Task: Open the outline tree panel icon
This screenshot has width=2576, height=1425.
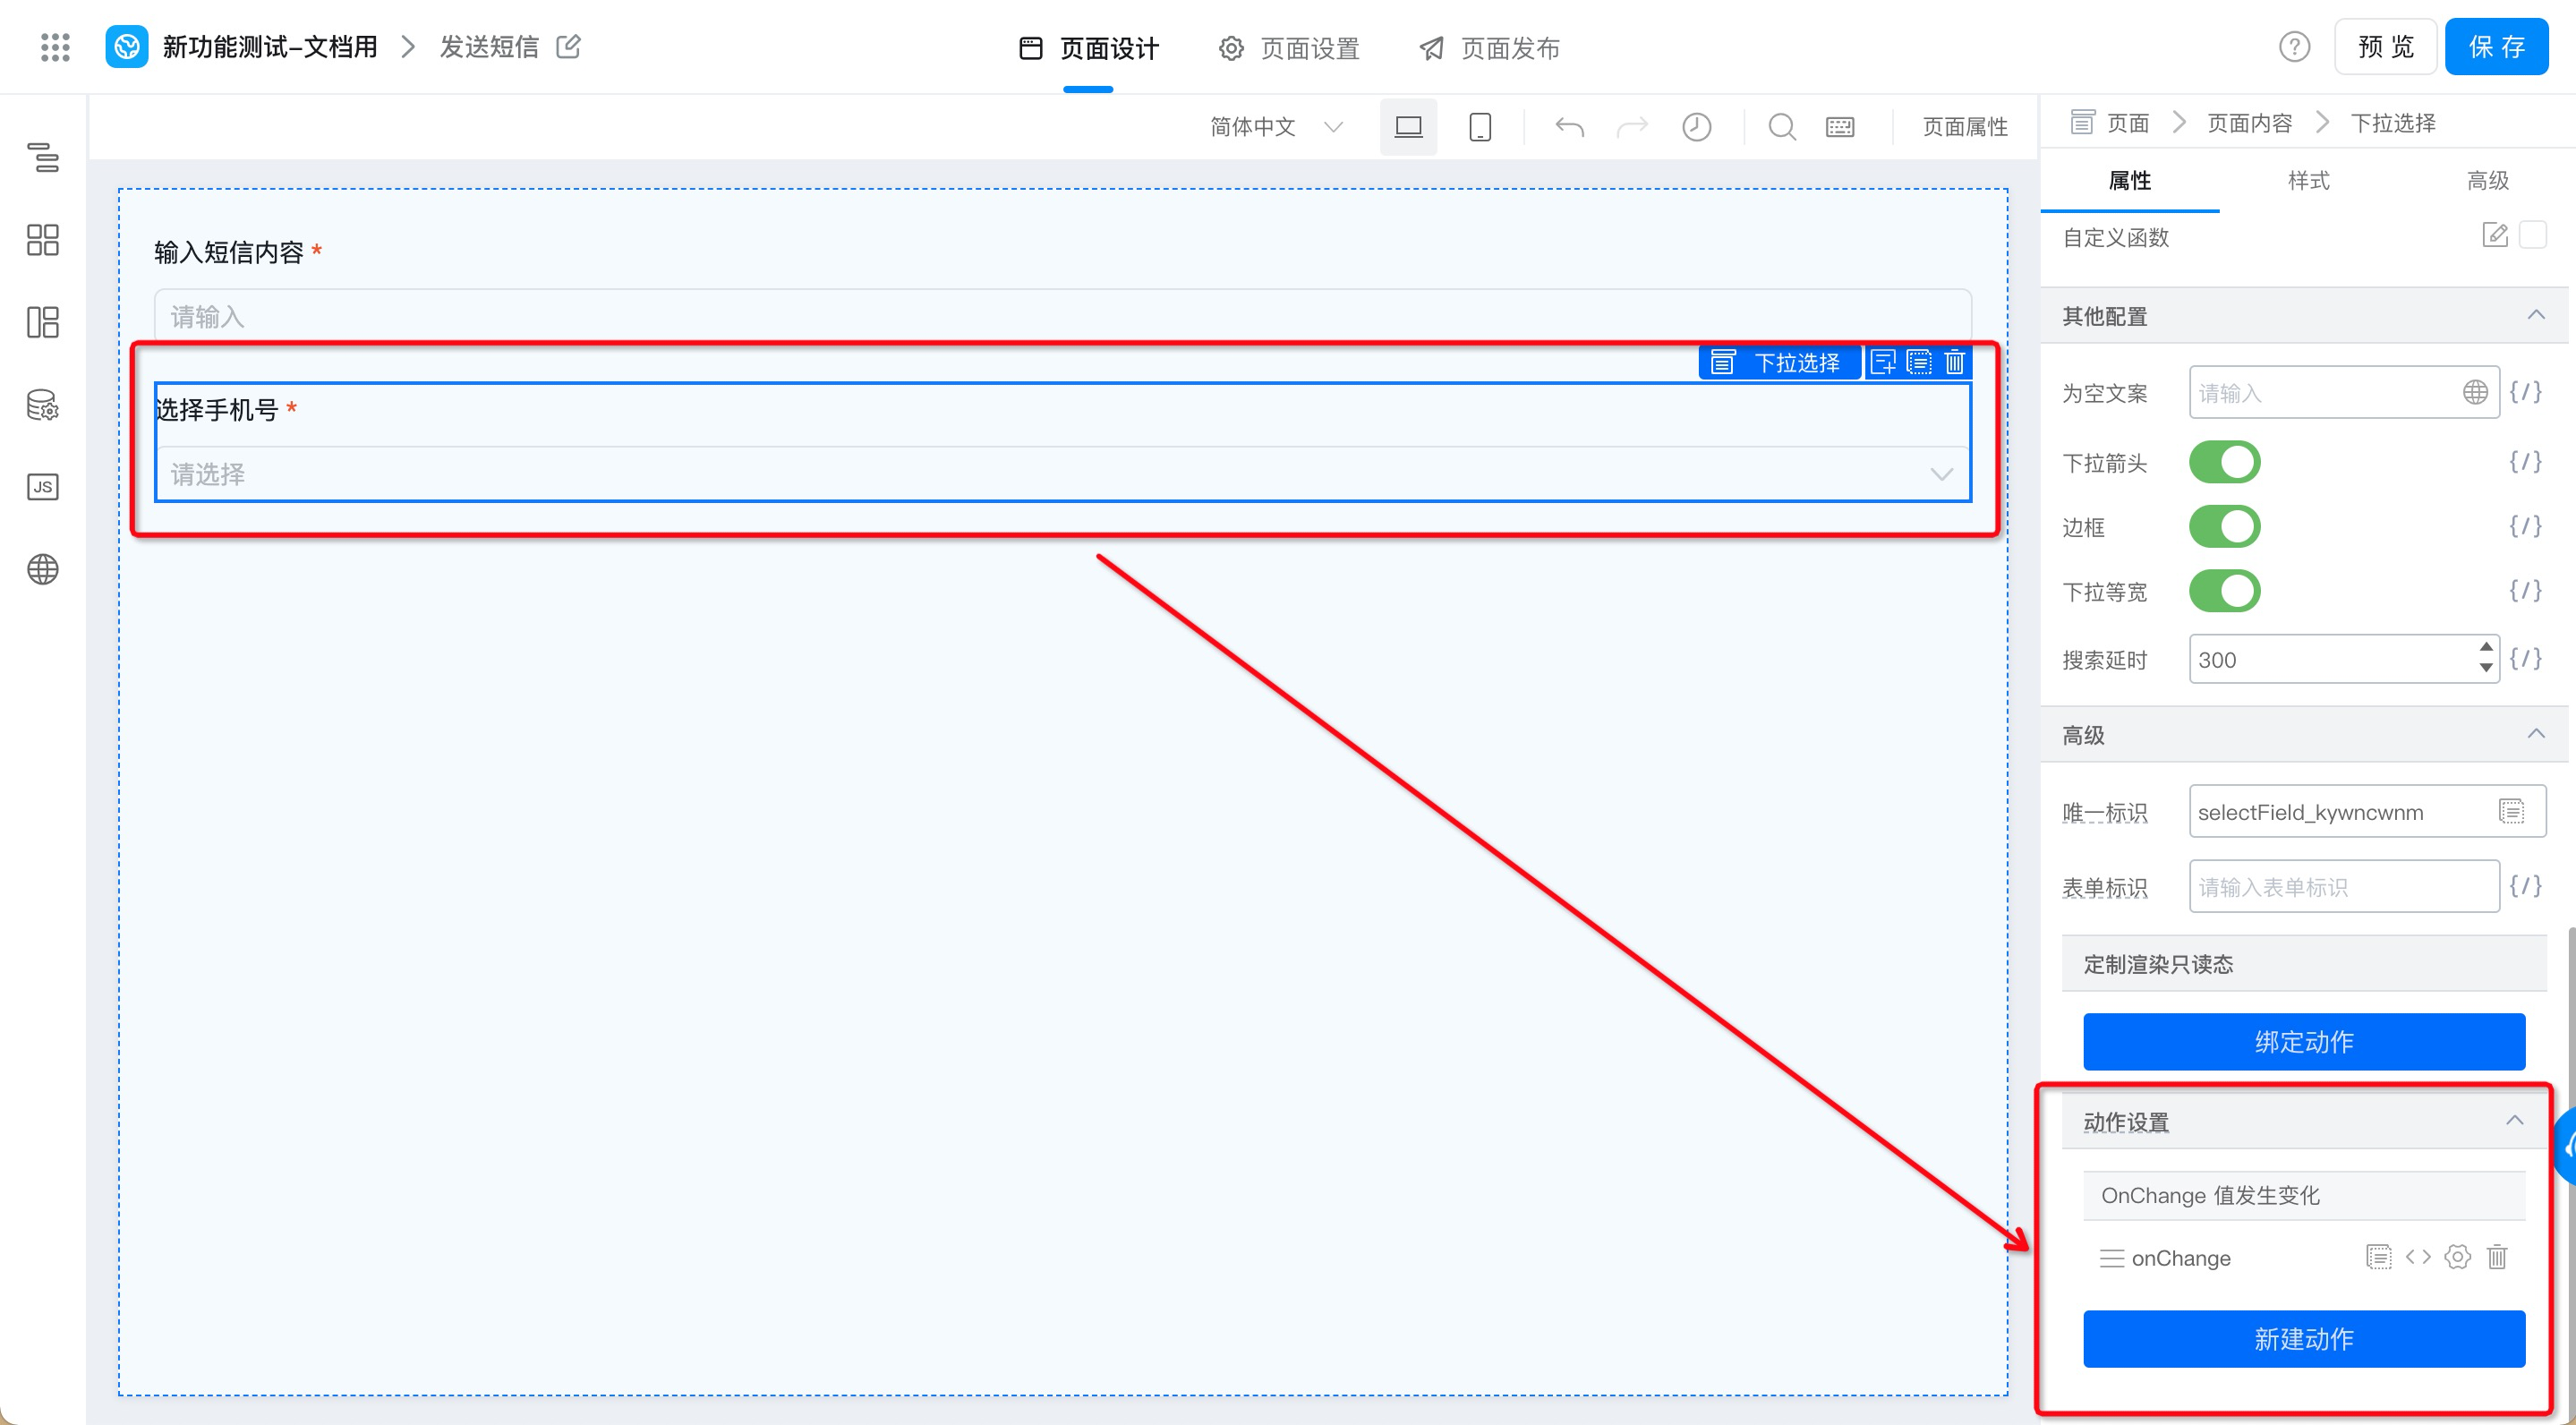Action: (42, 157)
